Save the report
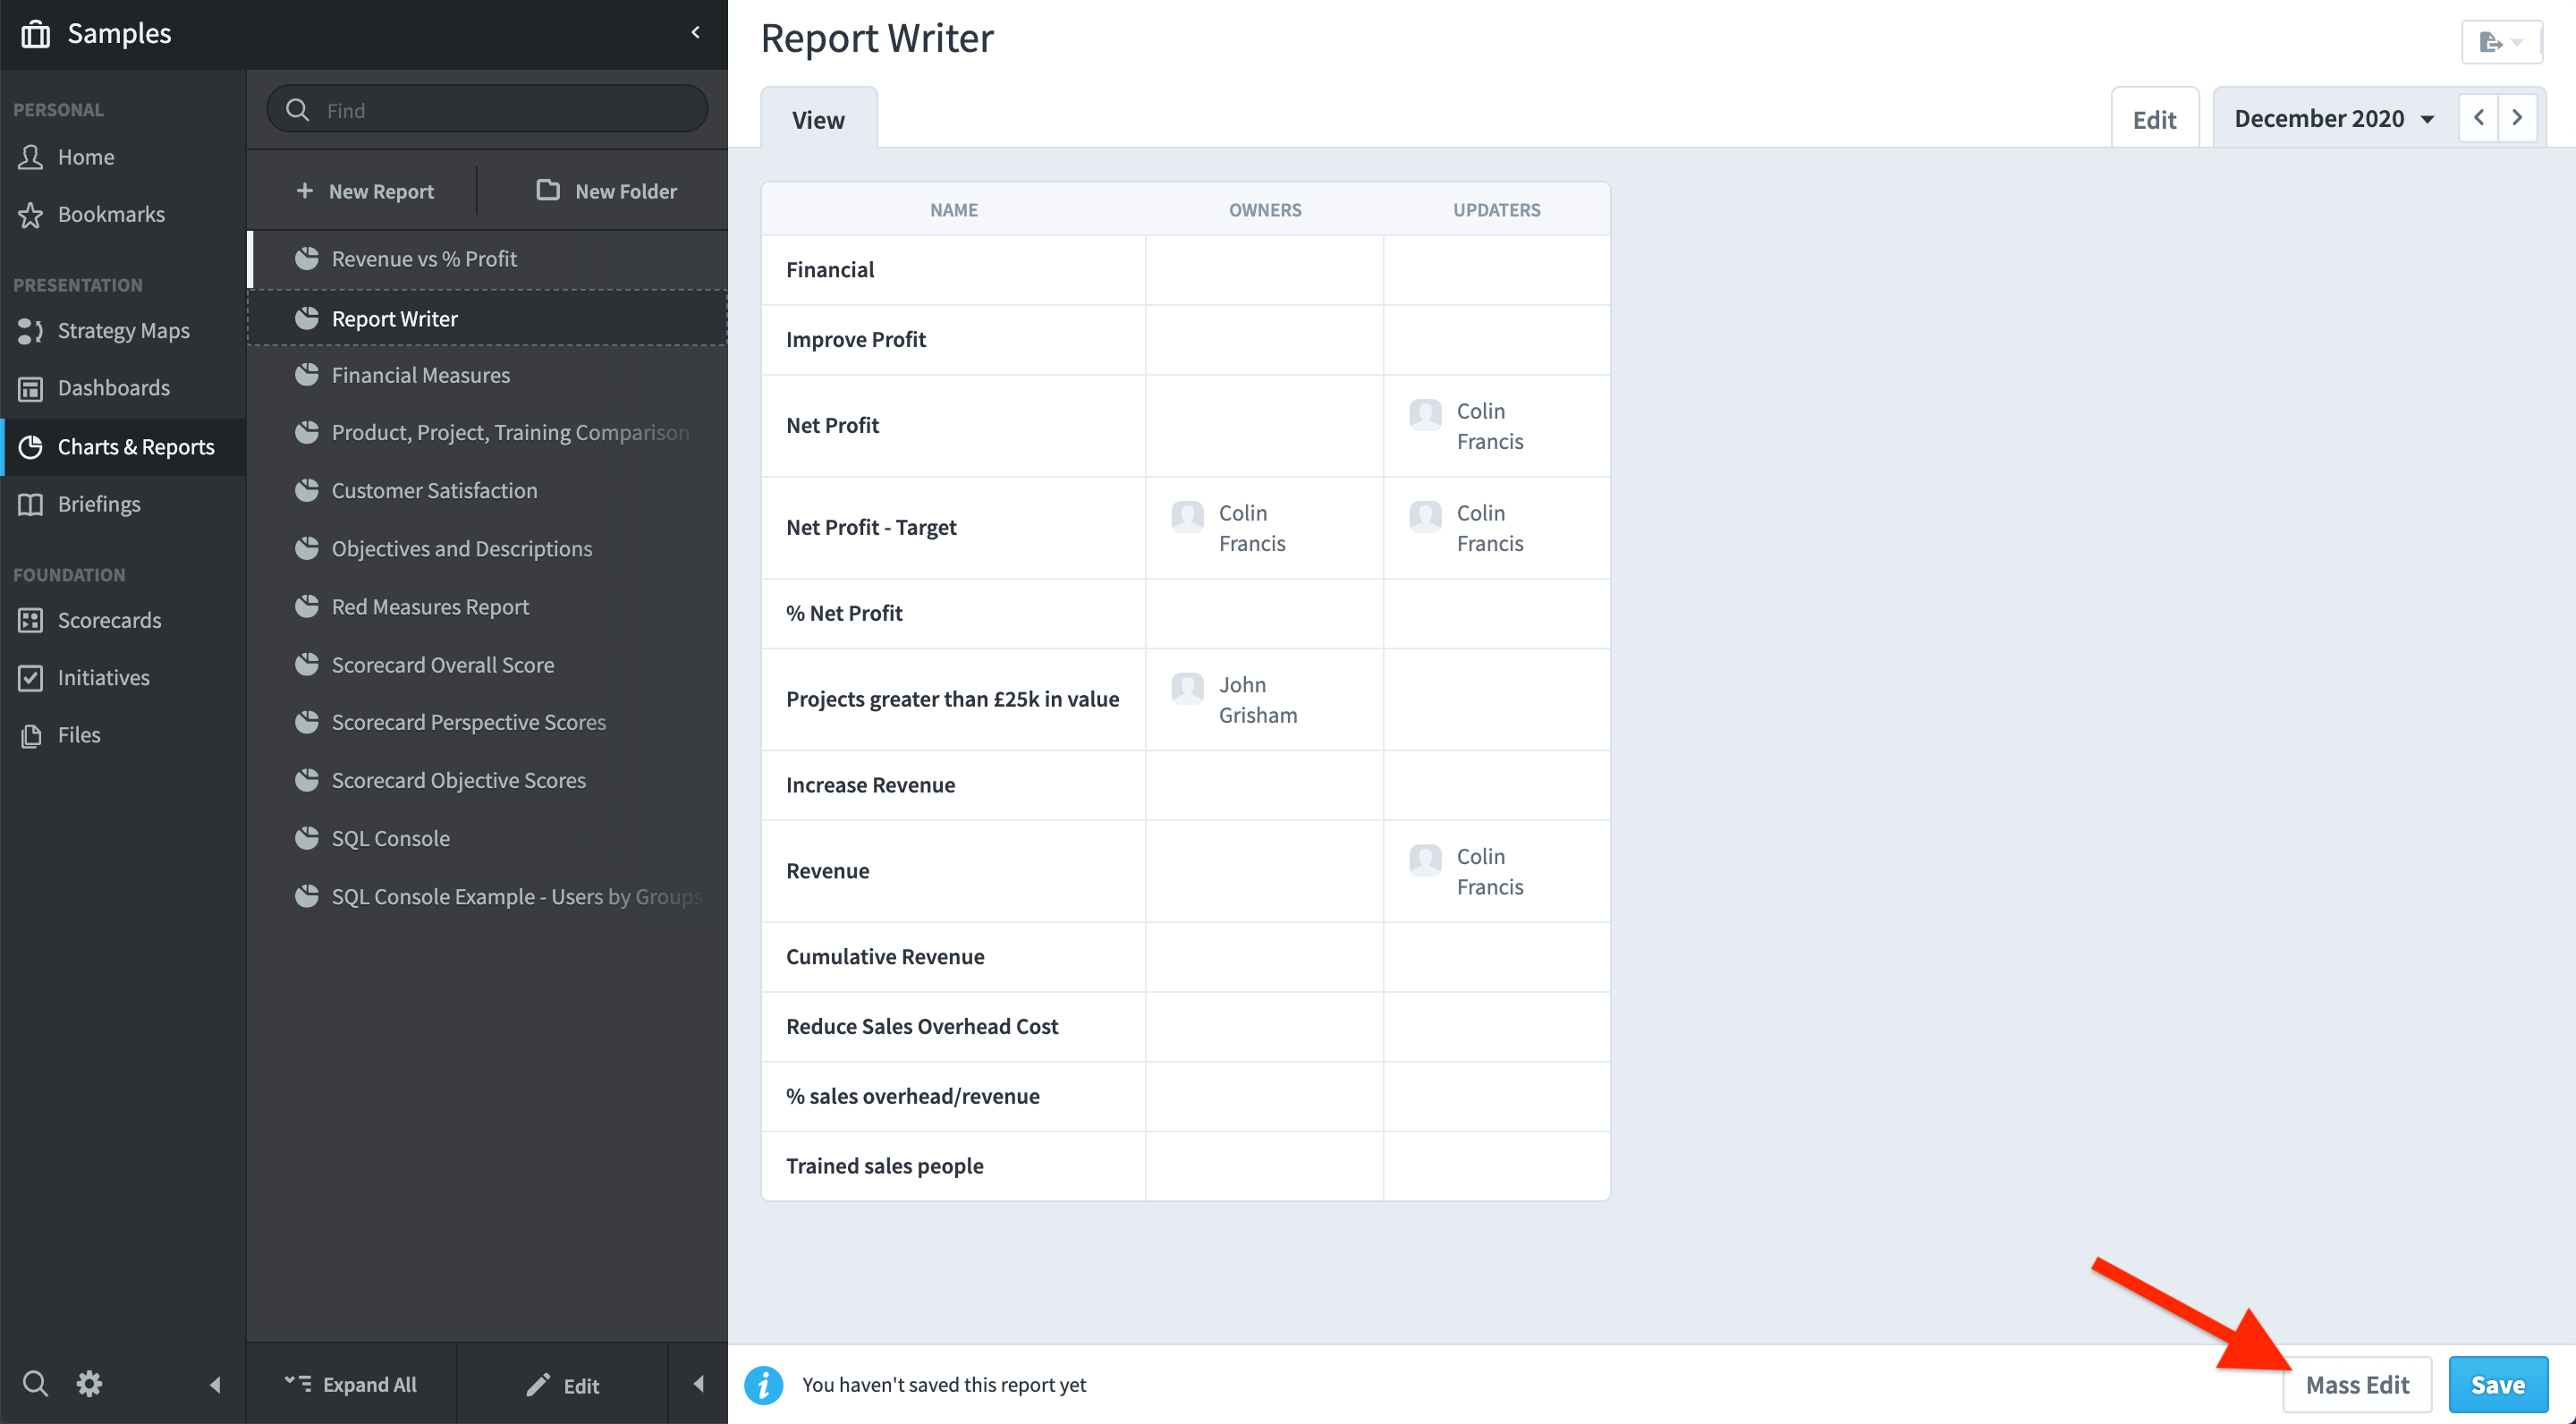Viewport: 2576px width, 1424px height. 2497,1385
